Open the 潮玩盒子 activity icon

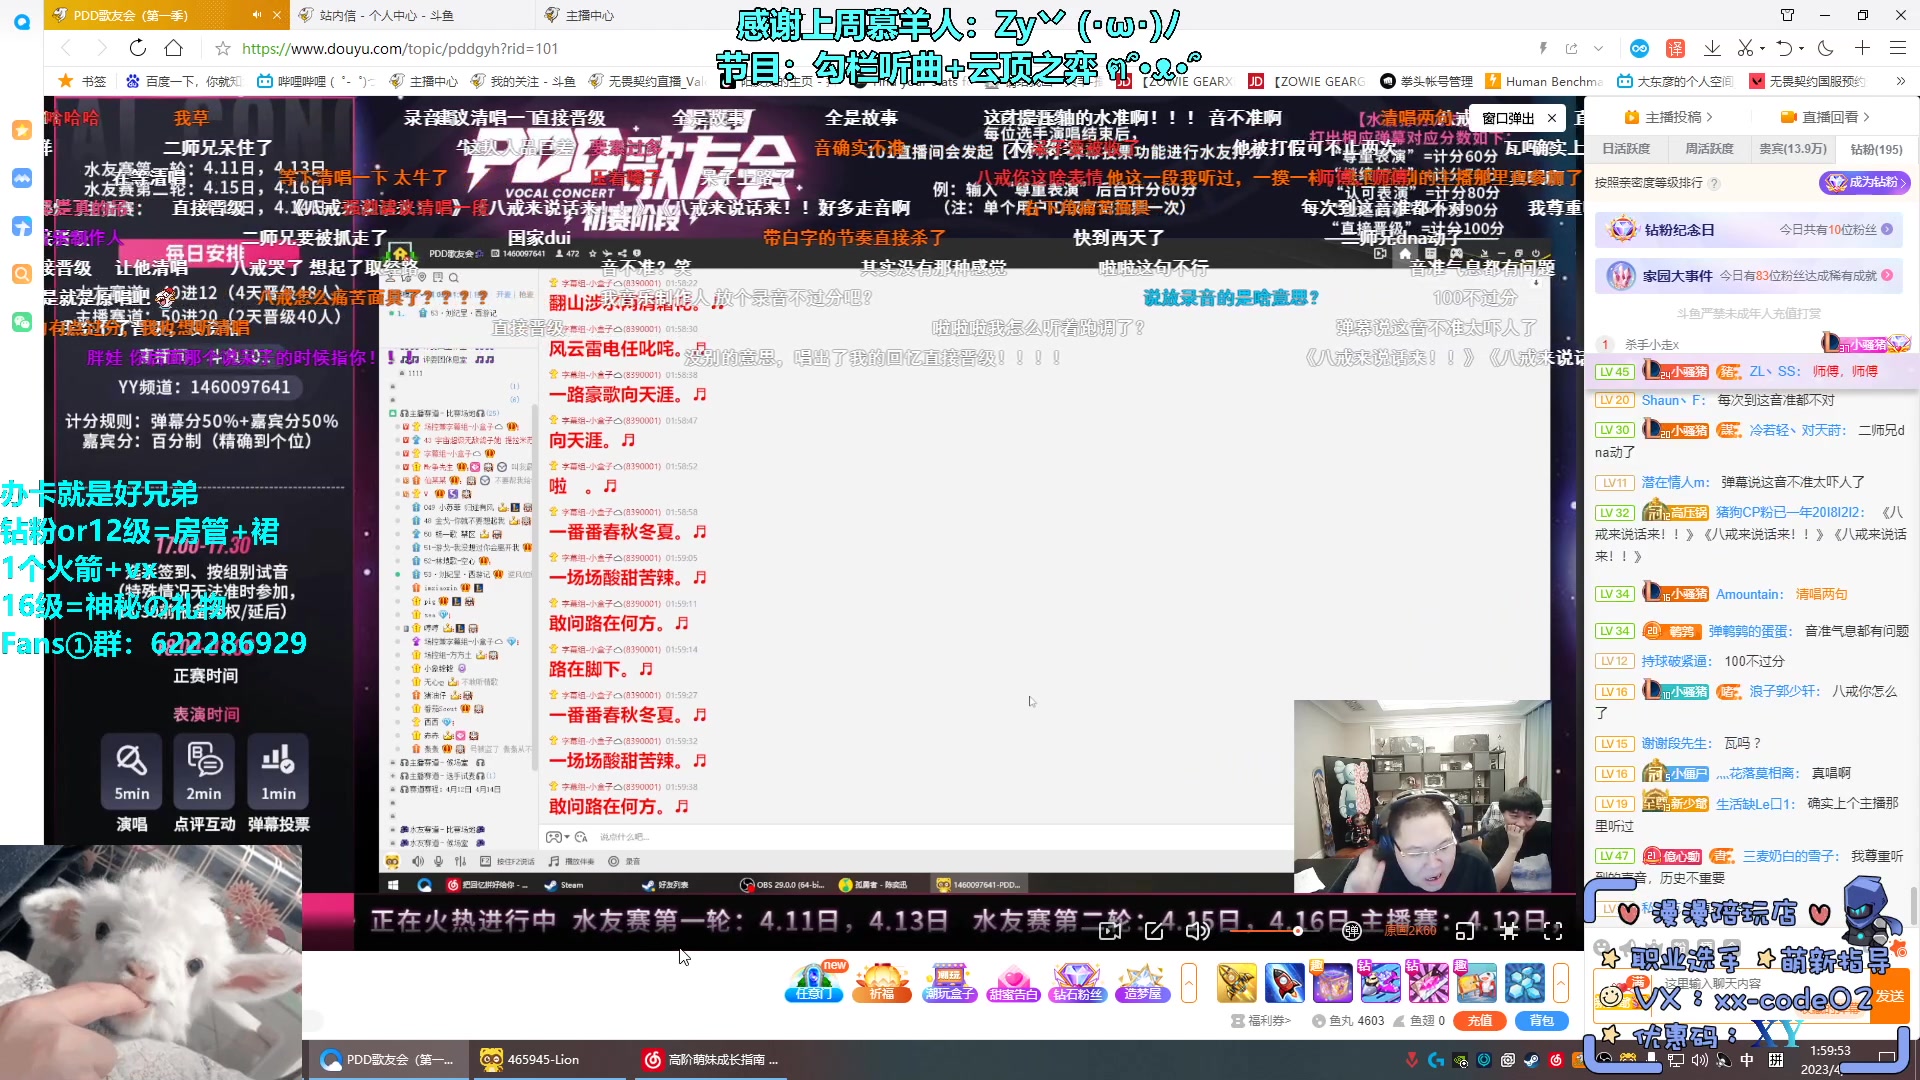click(x=949, y=981)
